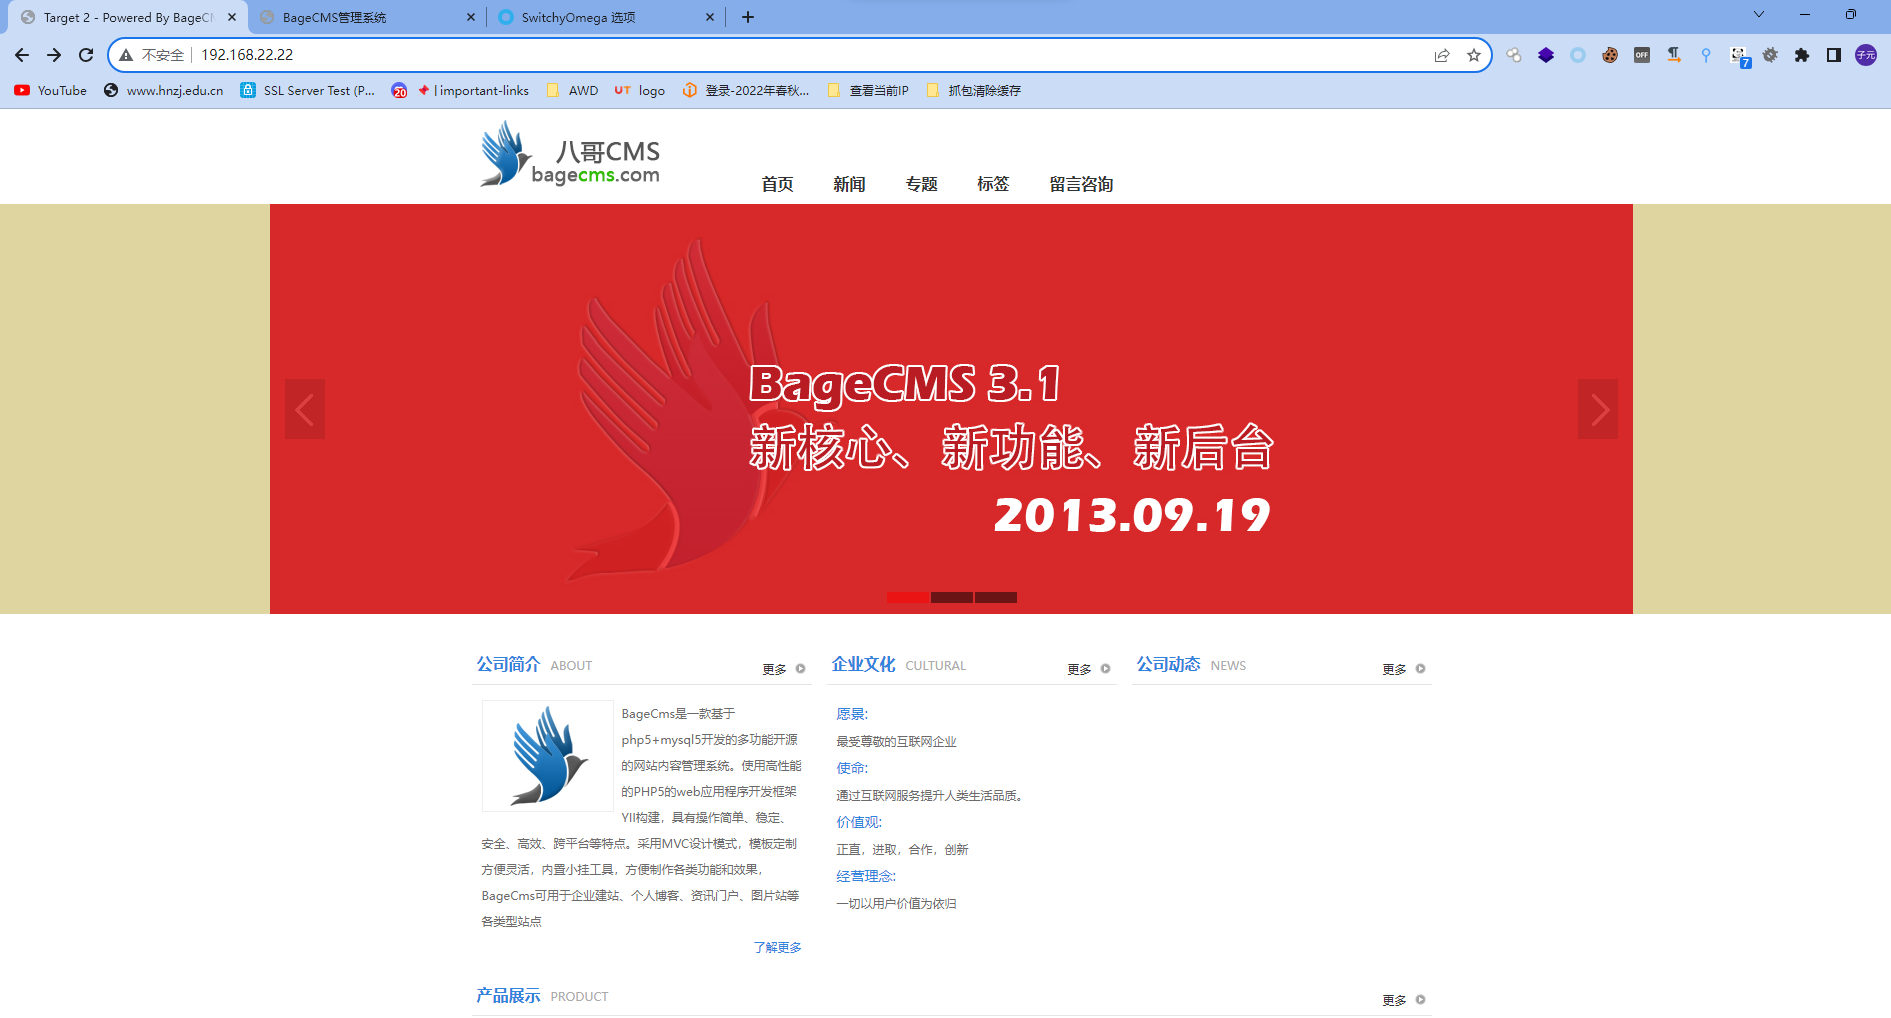Viewport: 1891px width, 1018px height.
Task: Switch to BageCMS管理系统 tab
Action: coord(367,17)
